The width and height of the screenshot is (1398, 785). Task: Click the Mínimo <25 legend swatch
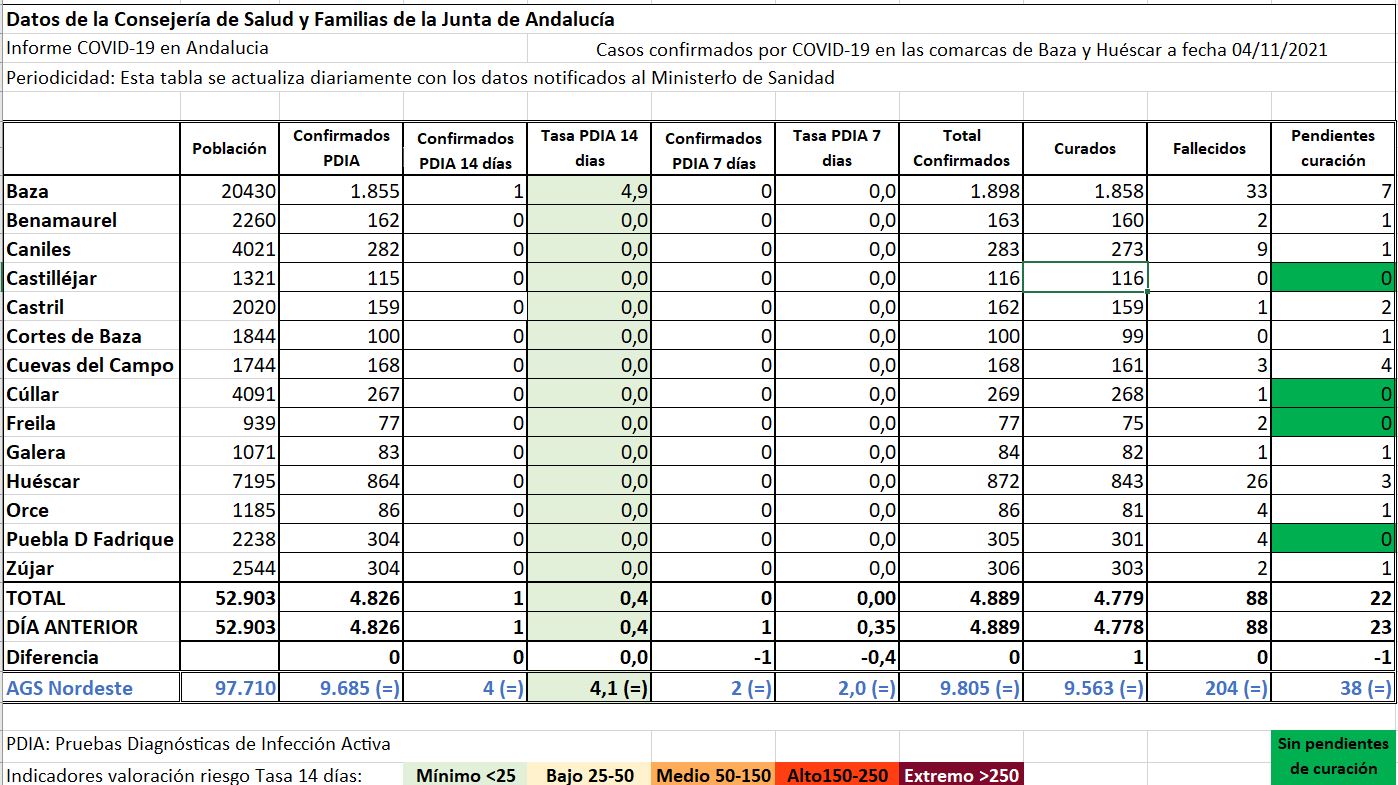coord(465,775)
